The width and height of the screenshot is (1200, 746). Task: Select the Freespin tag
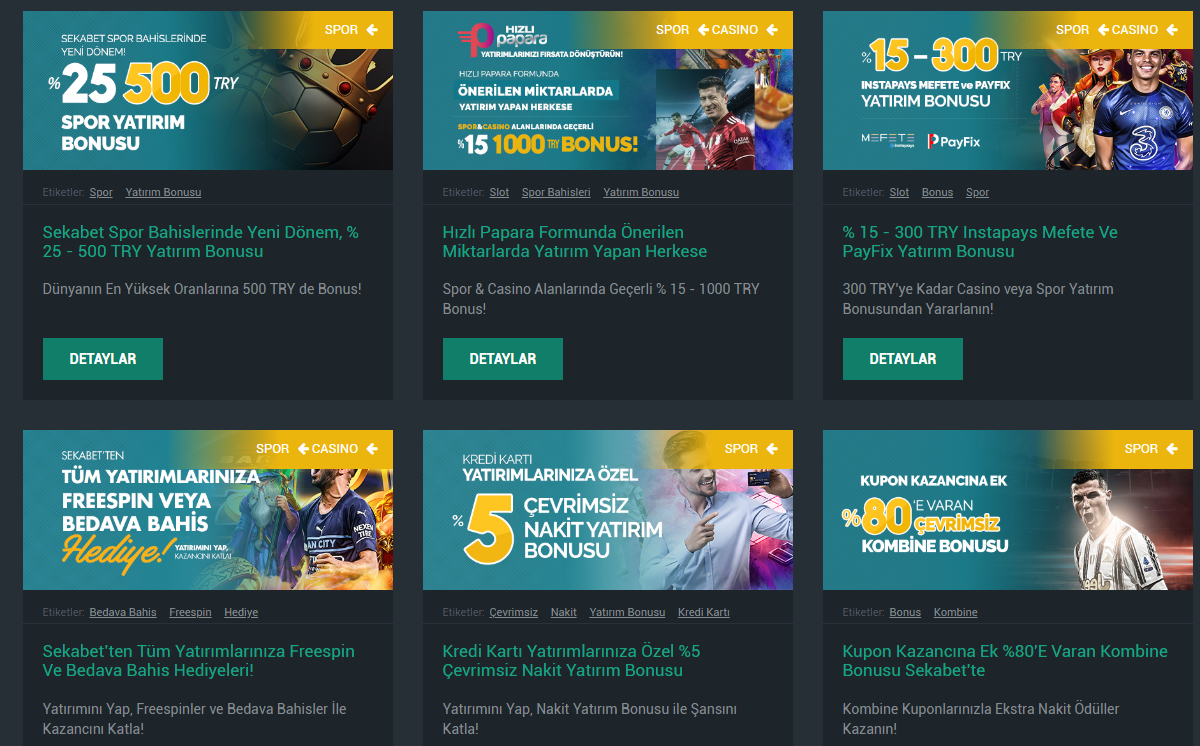(190, 612)
